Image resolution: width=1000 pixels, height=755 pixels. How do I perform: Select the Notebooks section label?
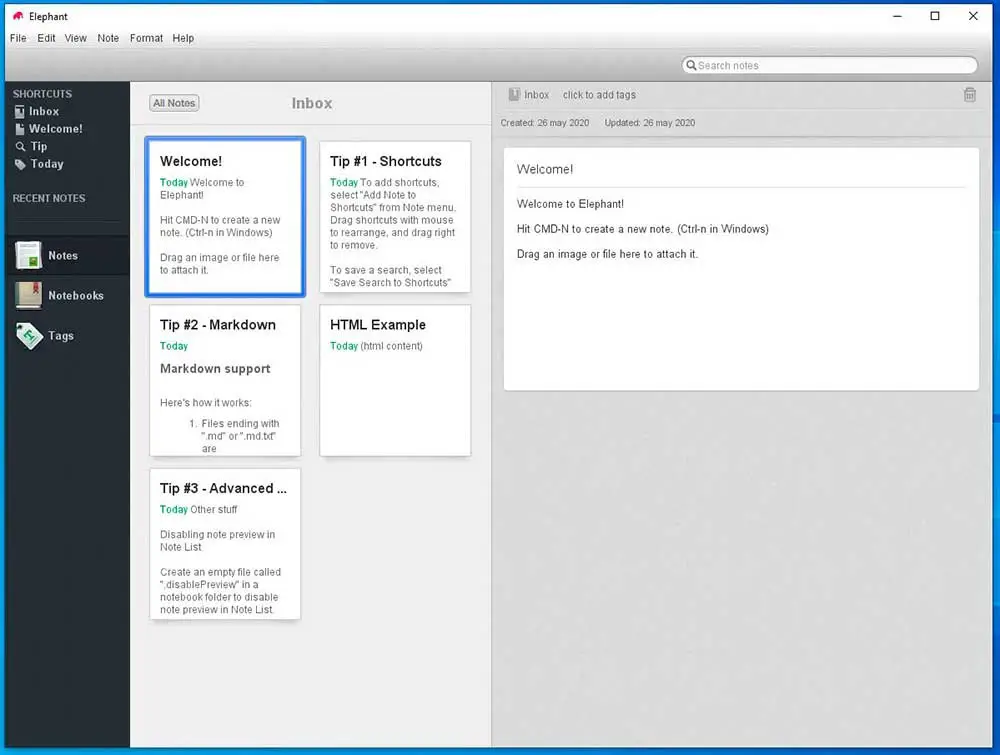pyautogui.click(x=76, y=296)
